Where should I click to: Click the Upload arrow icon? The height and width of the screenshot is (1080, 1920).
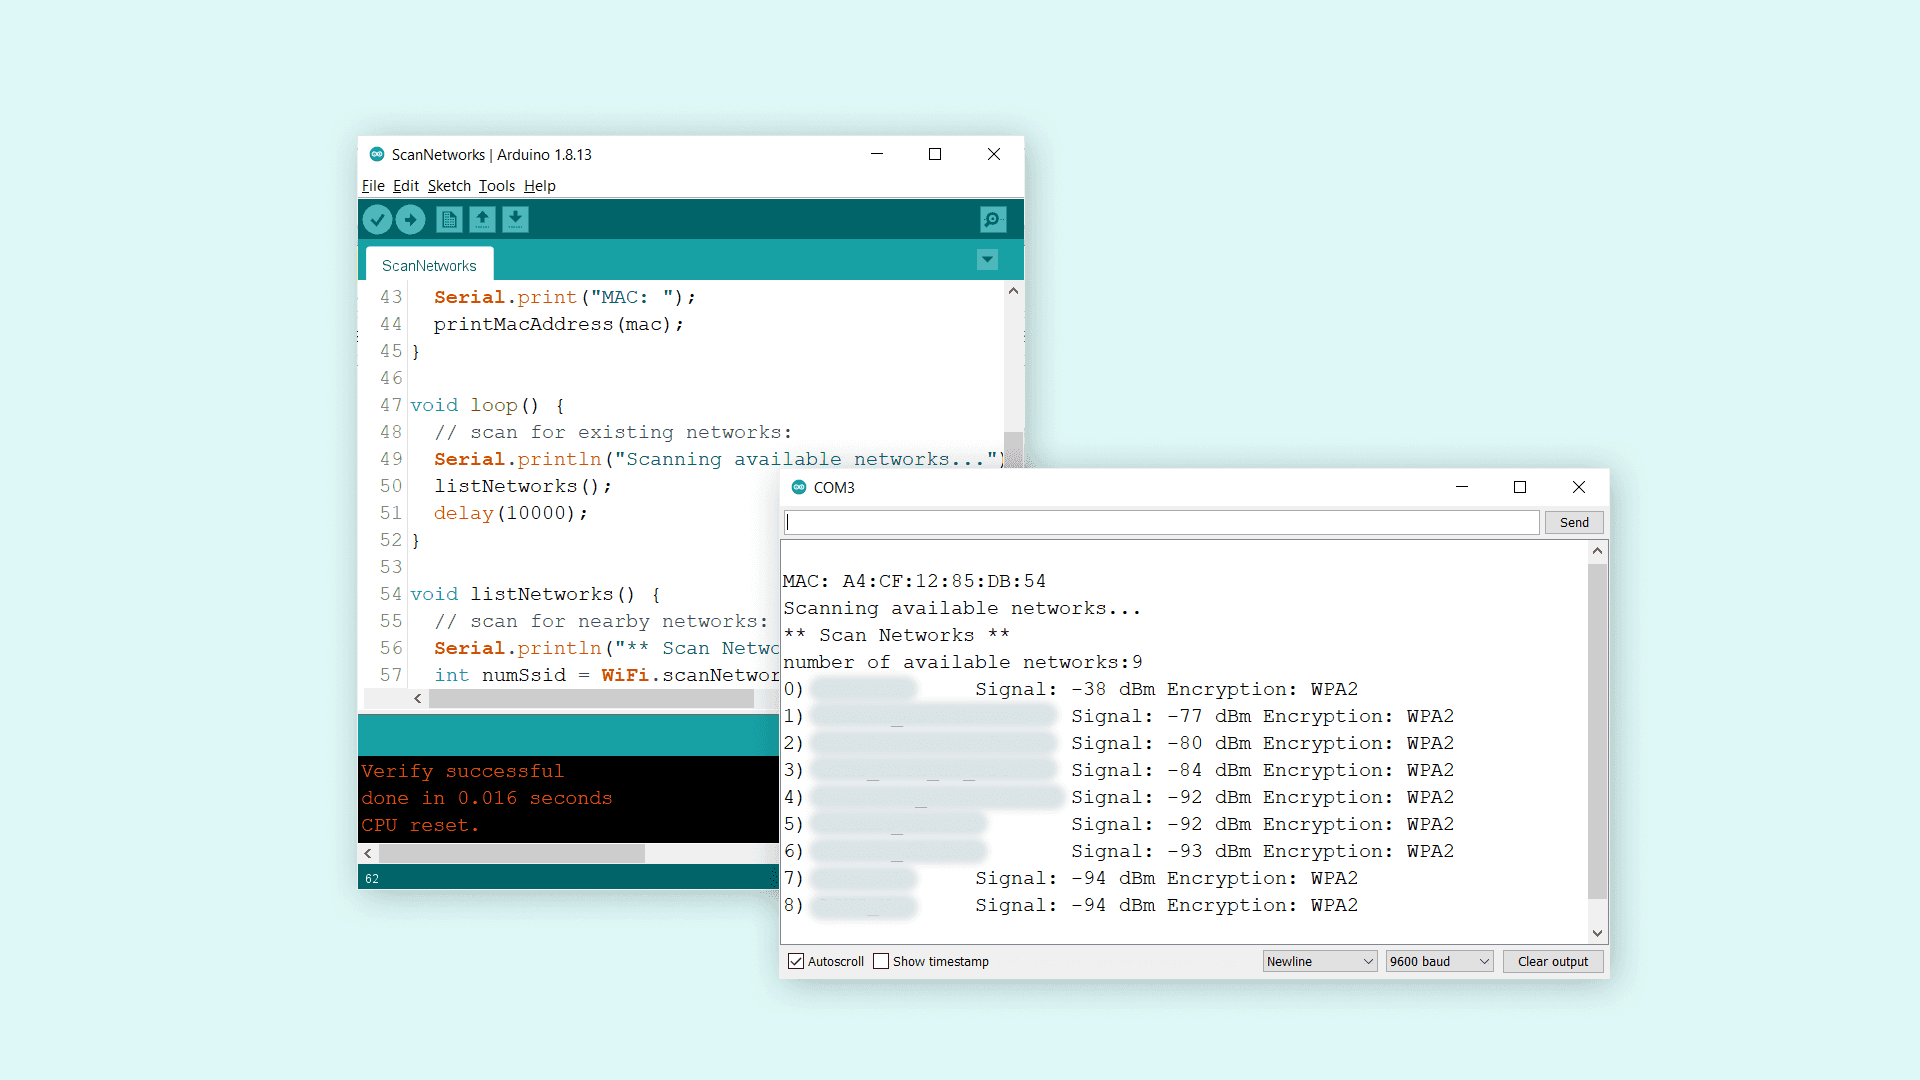tap(410, 219)
